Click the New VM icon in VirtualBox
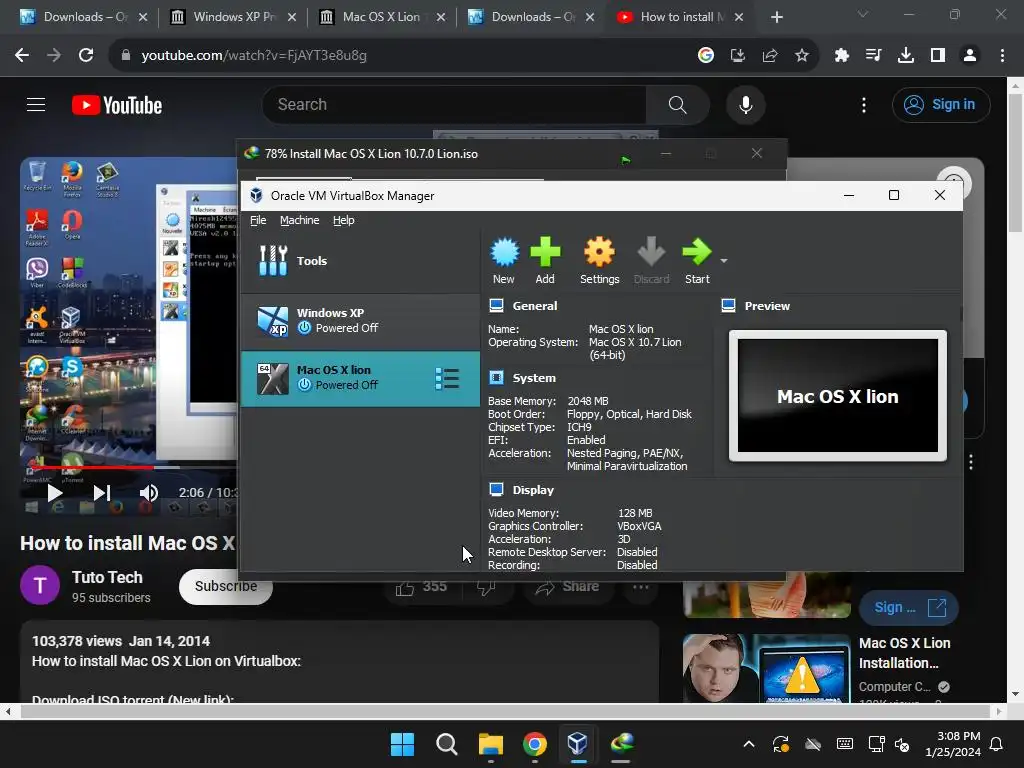This screenshot has width=1024, height=768. point(504,261)
